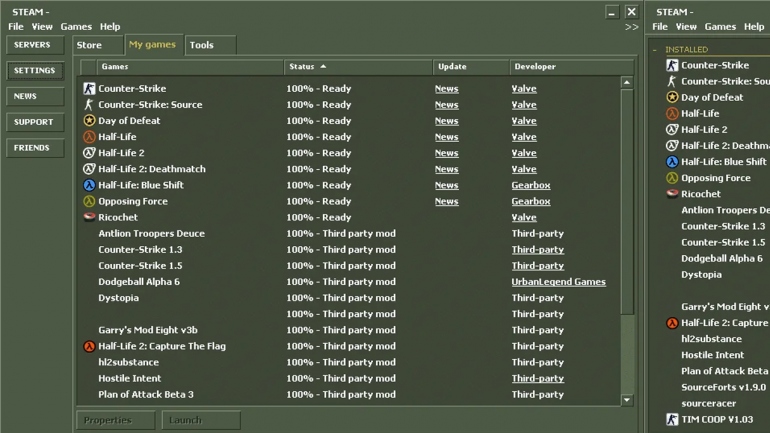Click Half-Life 2: Capture The Flag icon
This screenshot has width=770, height=433.
tap(89, 346)
